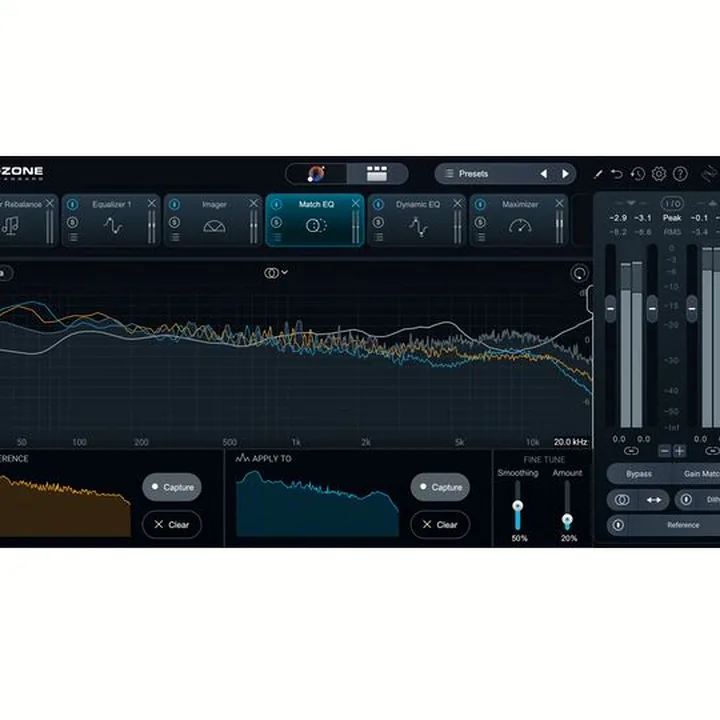The width and height of the screenshot is (720, 720).
Task: Remove the Equalizer 1 module
Action: 152,203
